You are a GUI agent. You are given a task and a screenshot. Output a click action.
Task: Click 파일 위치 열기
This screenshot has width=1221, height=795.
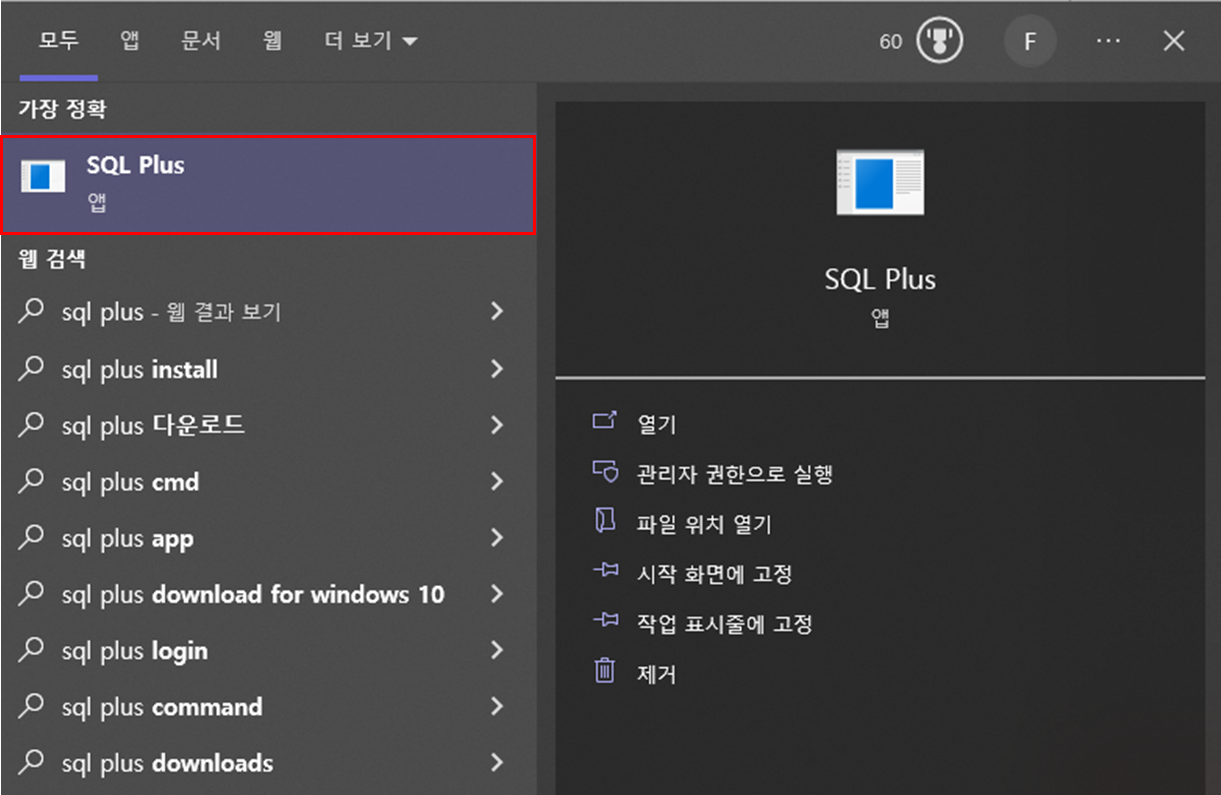click(x=704, y=524)
